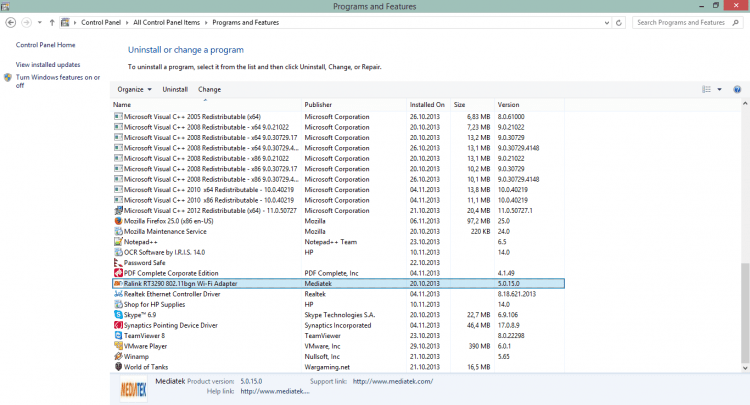The height and width of the screenshot is (405, 750).
Task: Open the Mediatek help link
Action: 275,391
